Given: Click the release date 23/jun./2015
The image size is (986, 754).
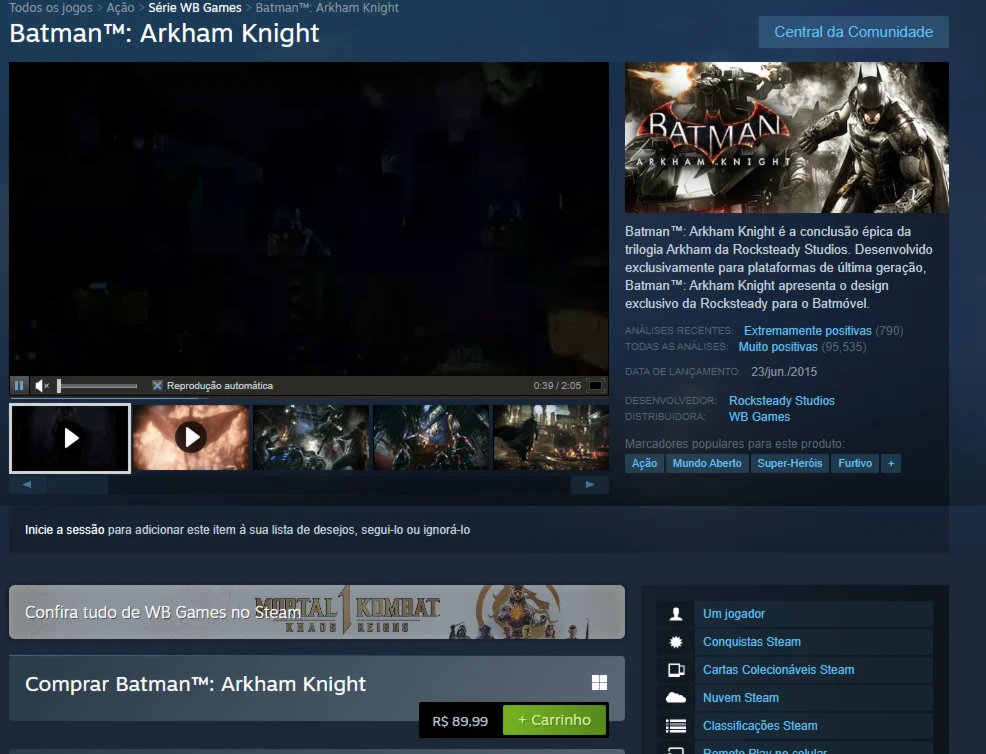Looking at the screenshot, I should pos(784,372).
